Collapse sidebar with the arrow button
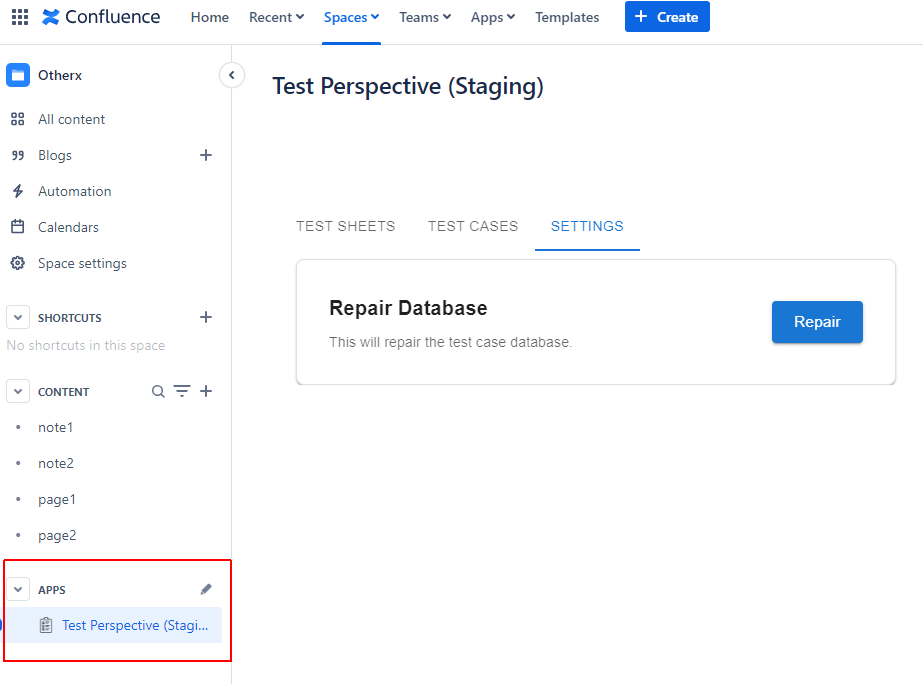 (232, 75)
